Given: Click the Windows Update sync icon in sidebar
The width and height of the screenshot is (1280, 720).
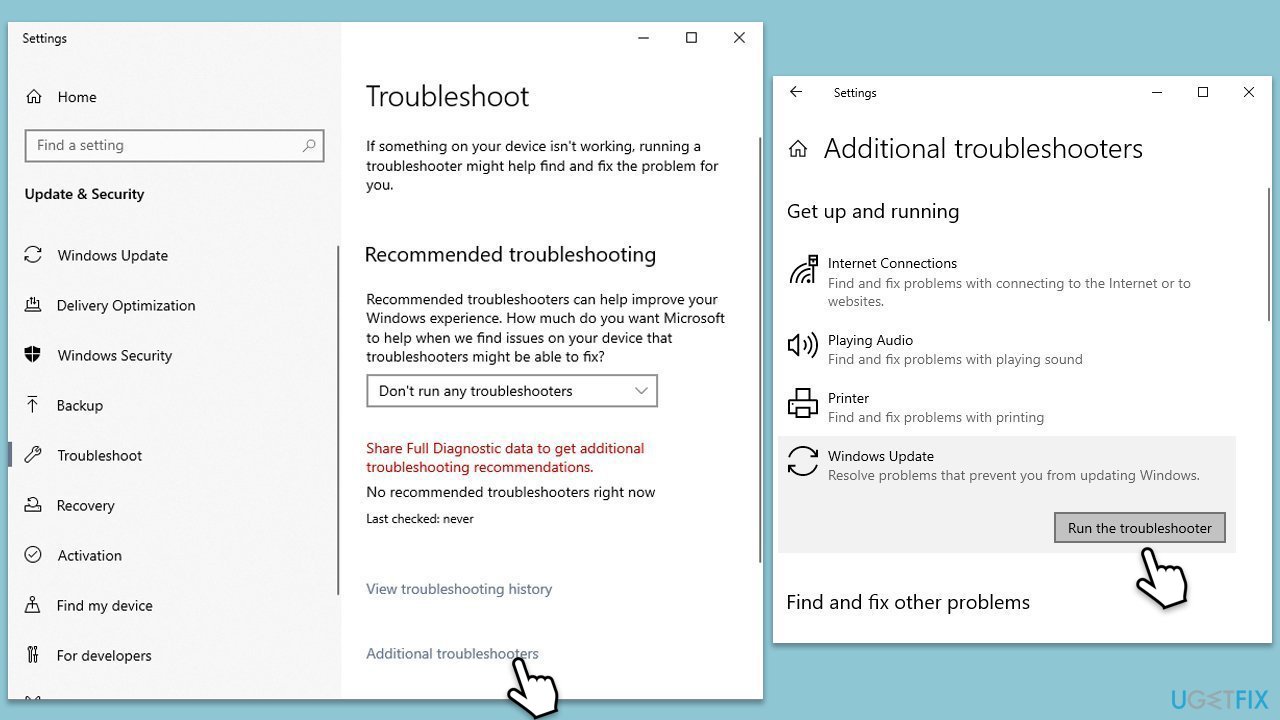Looking at the screenshot, I should 33,255.
